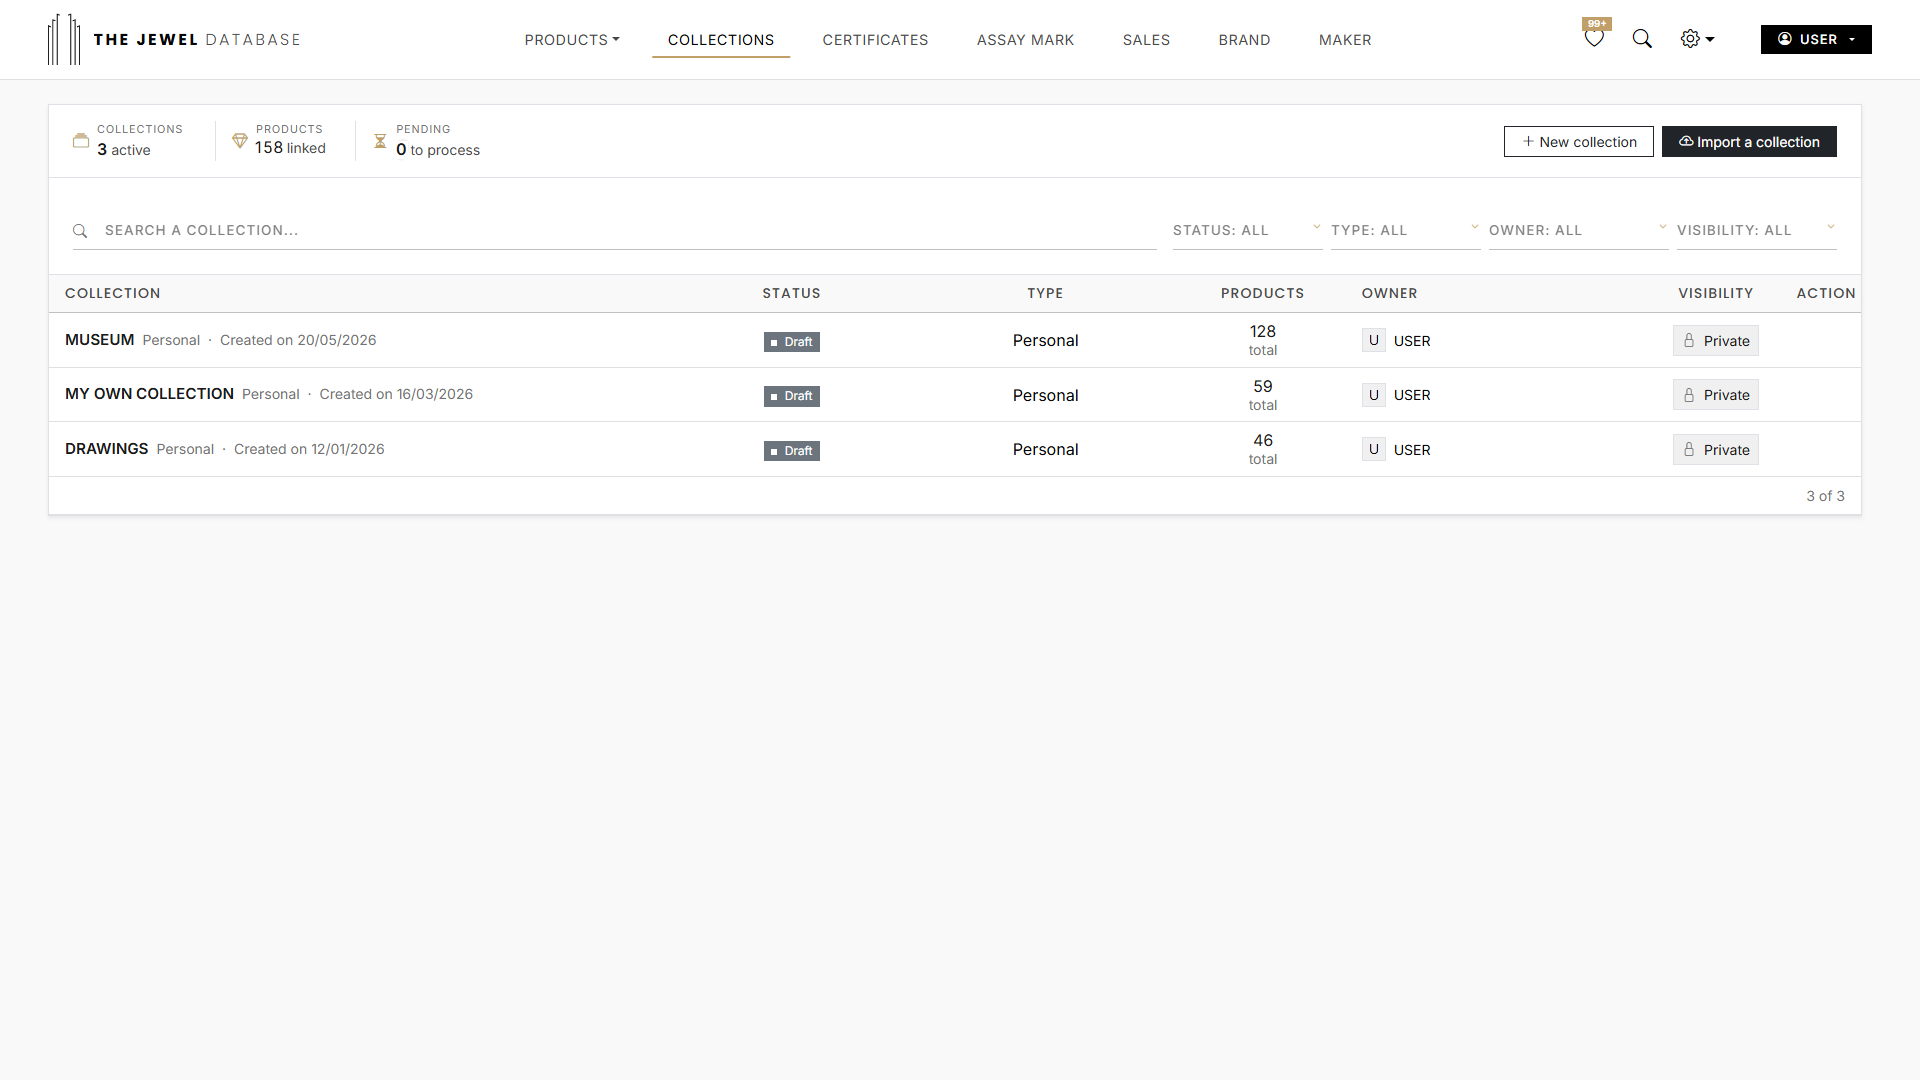Click Created on 12/01/2026 text
Image resolution: width=1920 pixels, height=1080 pixels.
[309, 449]
